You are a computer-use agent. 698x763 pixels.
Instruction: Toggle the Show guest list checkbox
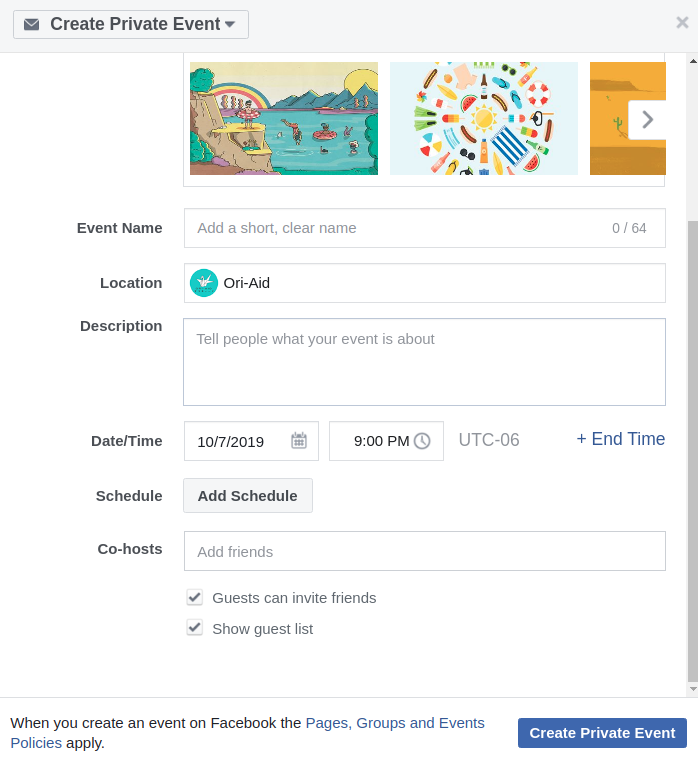(x=195, y=629)
